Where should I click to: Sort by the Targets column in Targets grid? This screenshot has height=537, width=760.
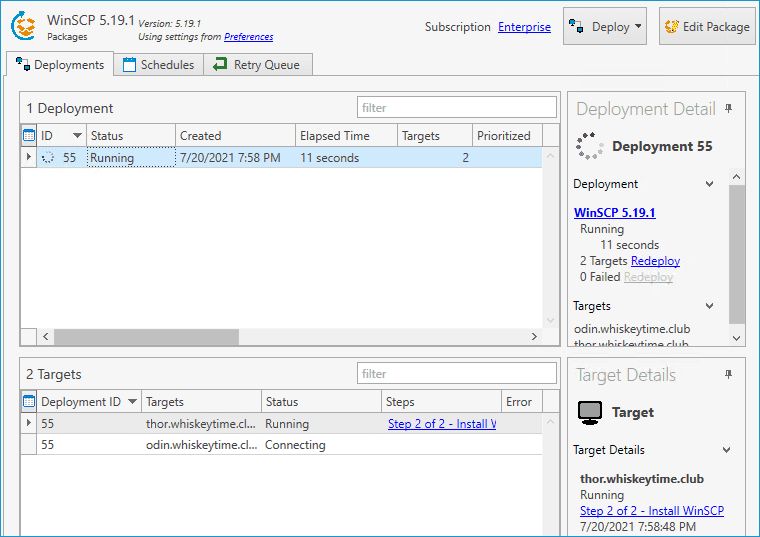coord(201,402)
